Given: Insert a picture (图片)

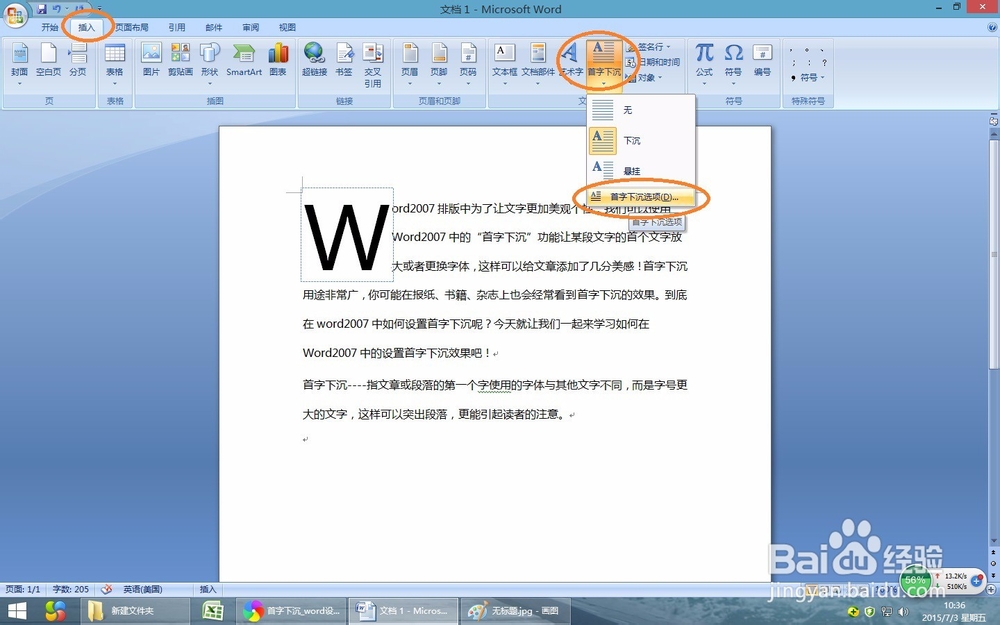Looking at the screenshot, I should pos(151,61).
